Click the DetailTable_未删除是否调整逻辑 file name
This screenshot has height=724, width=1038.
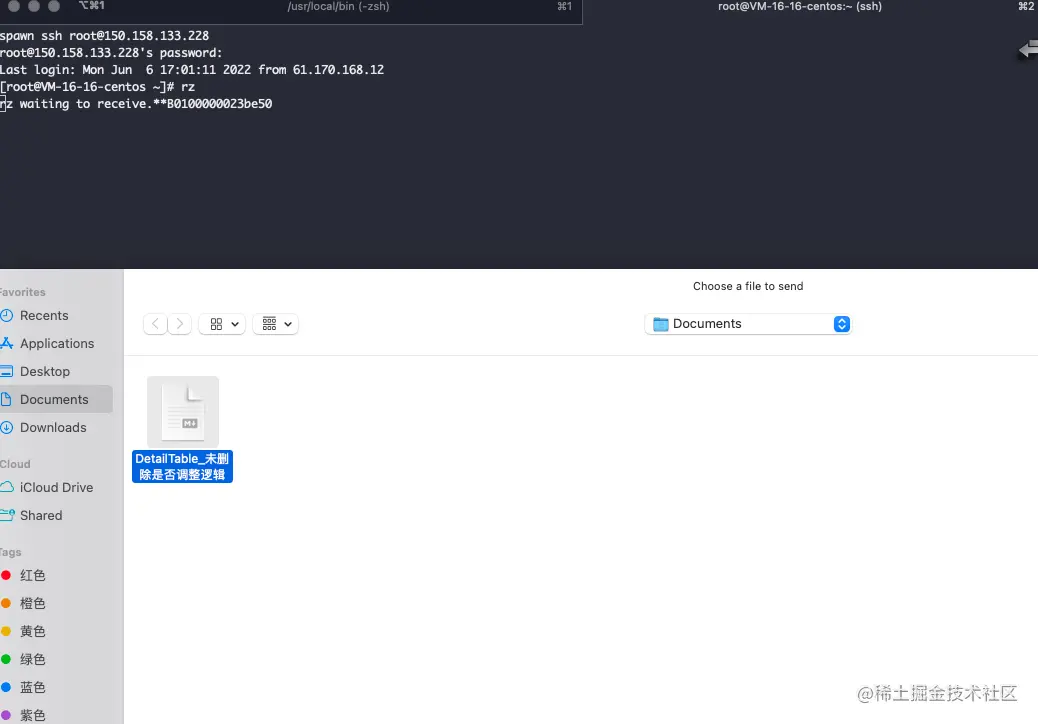tap(182, 467)
